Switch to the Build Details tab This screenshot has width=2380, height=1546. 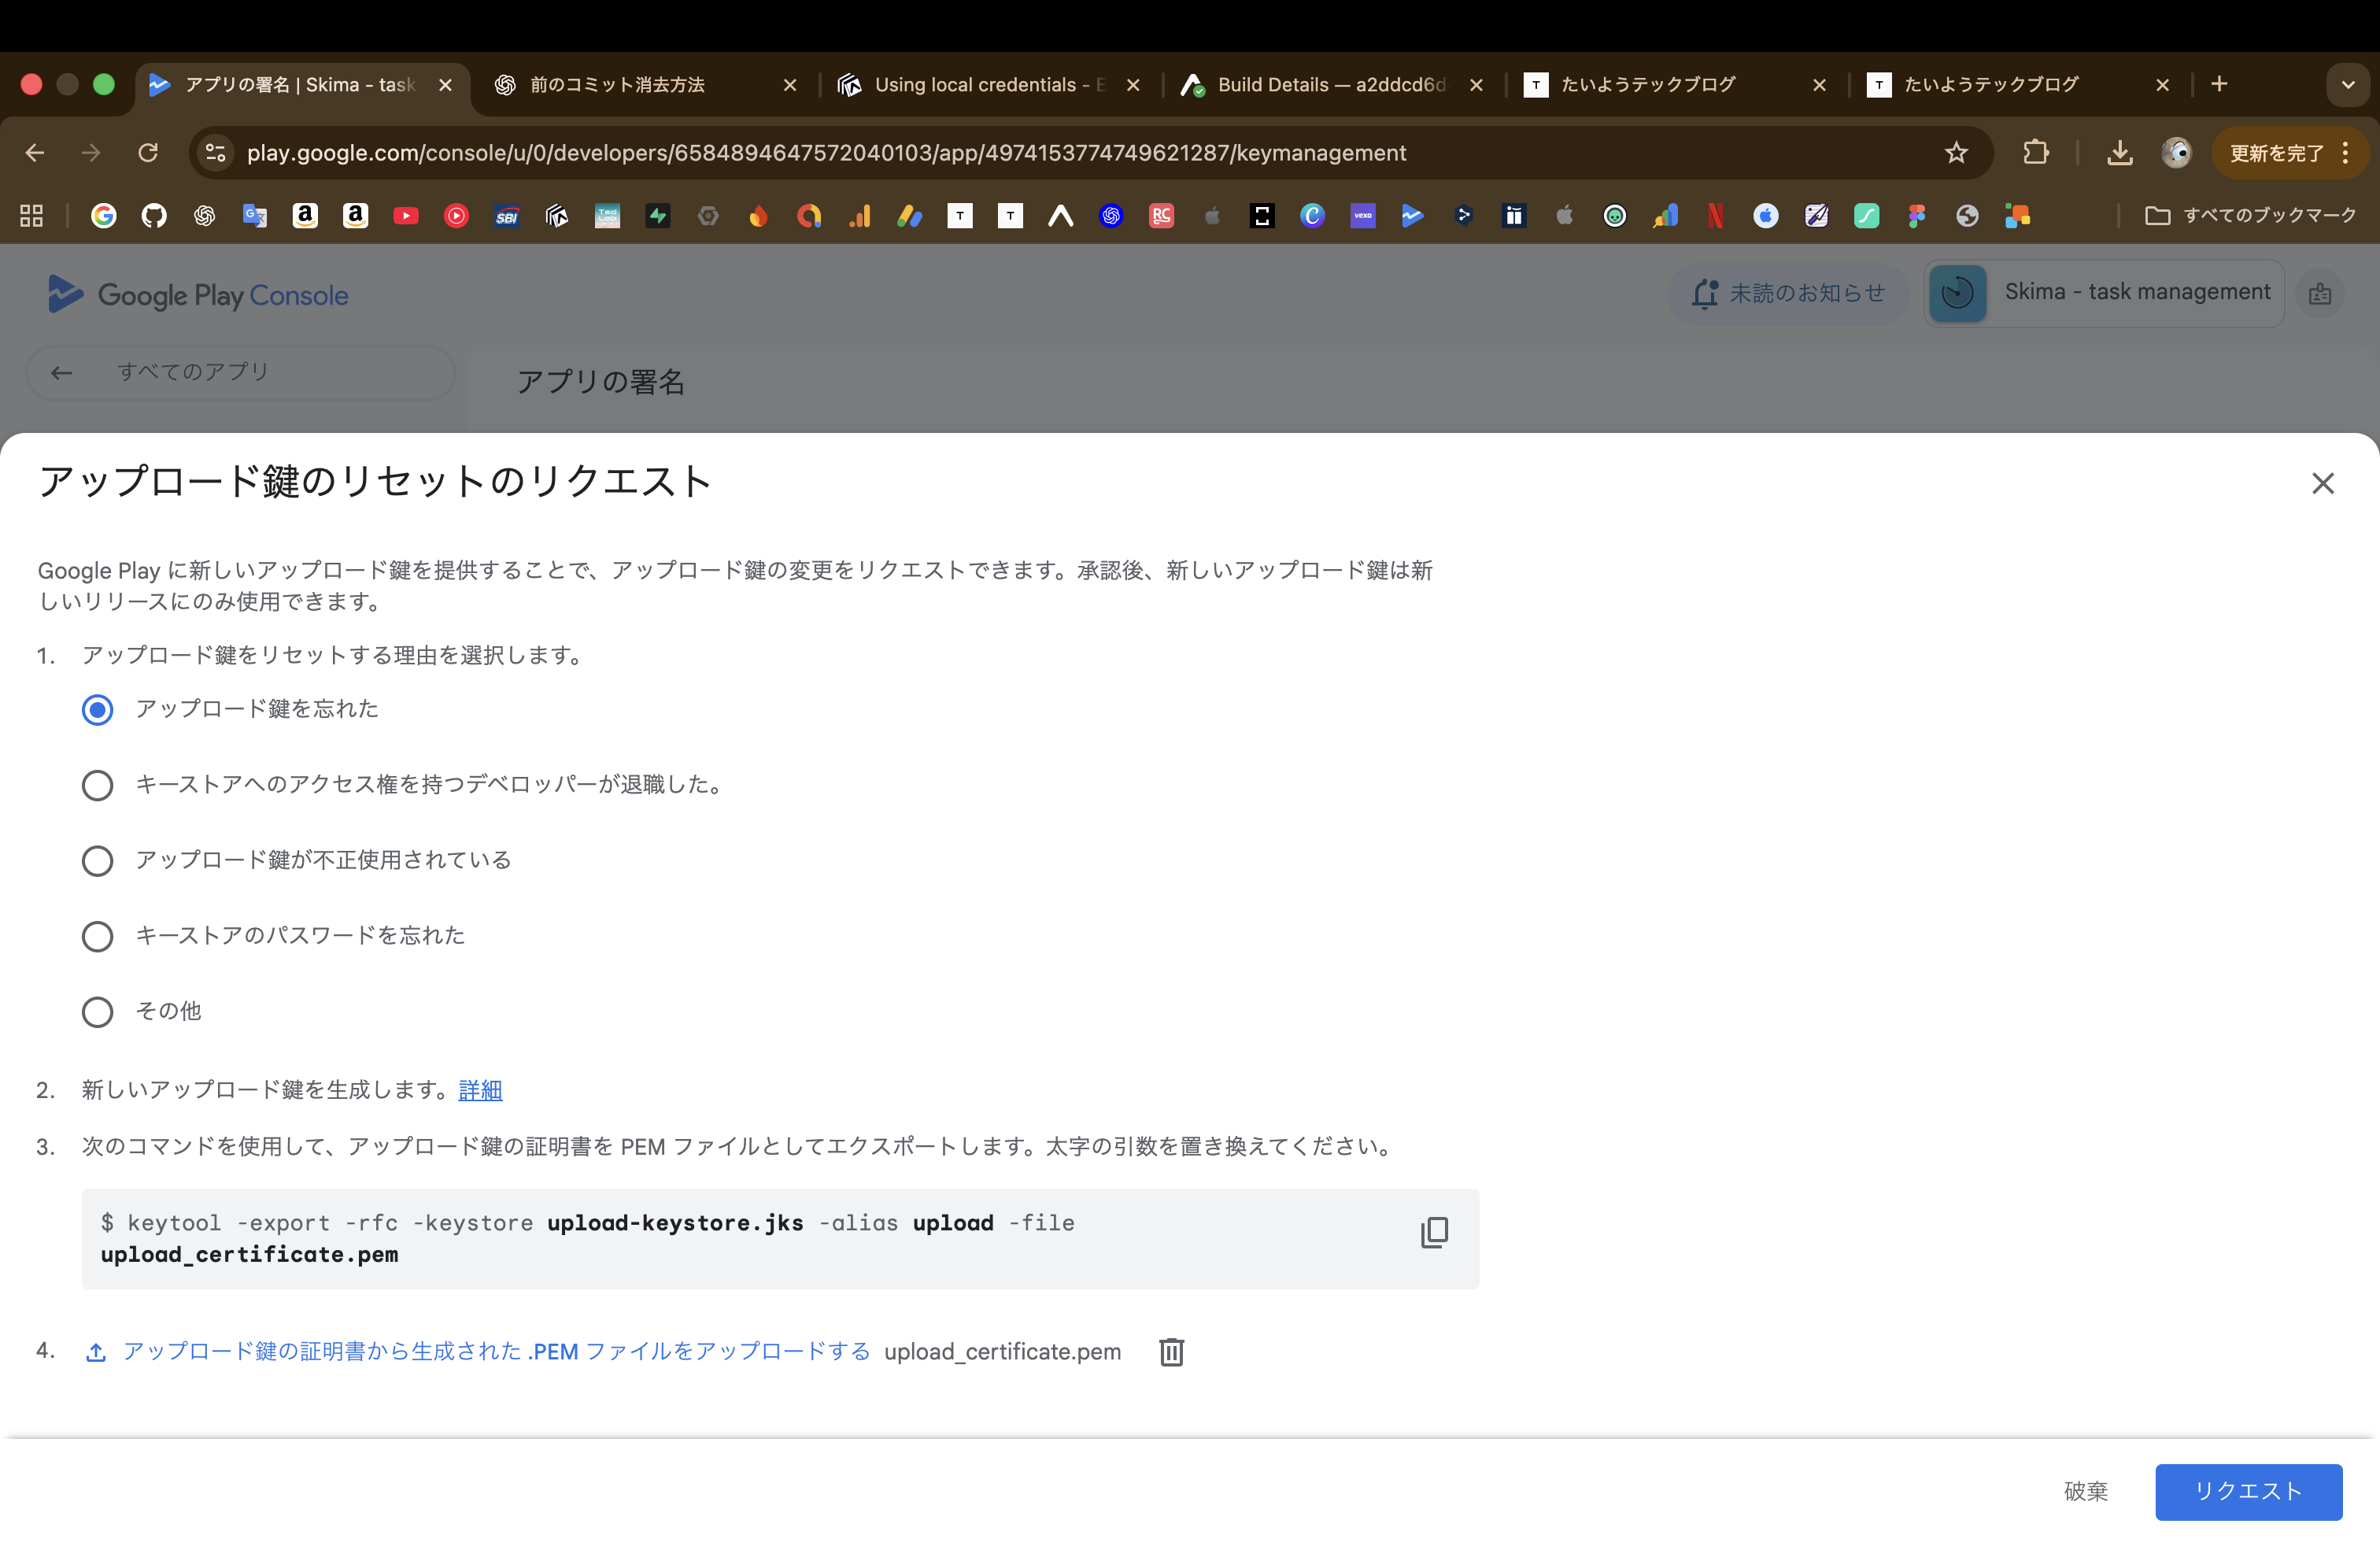tap(1320, 85)
